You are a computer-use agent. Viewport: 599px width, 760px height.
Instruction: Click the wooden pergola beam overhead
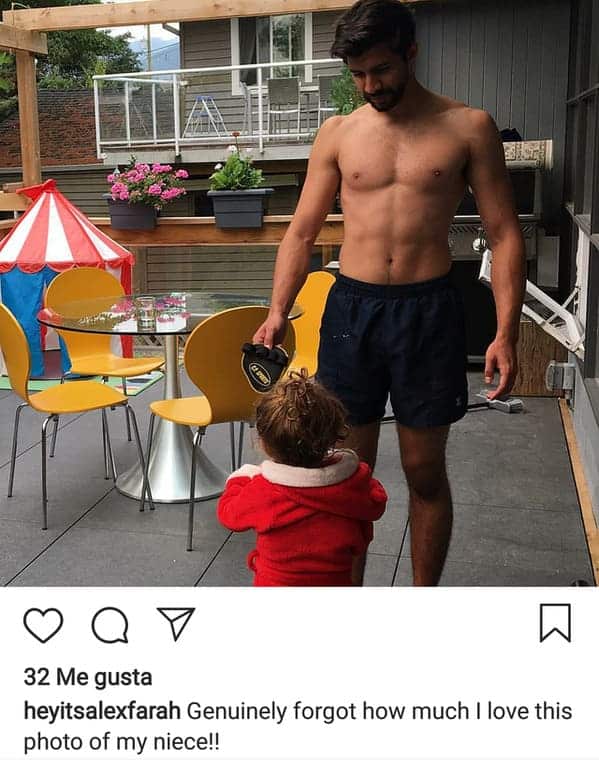coord(179,14)
